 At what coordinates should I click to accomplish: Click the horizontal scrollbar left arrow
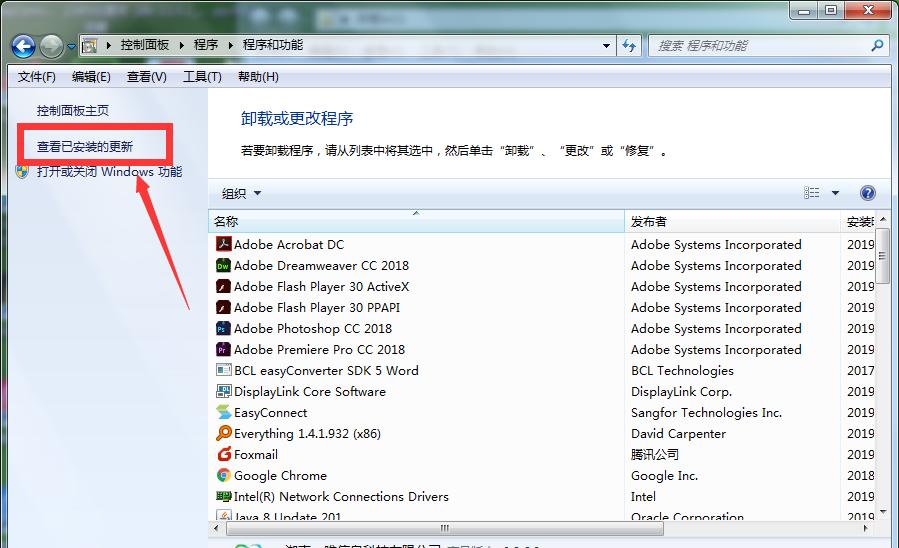(x=216, y=528)
